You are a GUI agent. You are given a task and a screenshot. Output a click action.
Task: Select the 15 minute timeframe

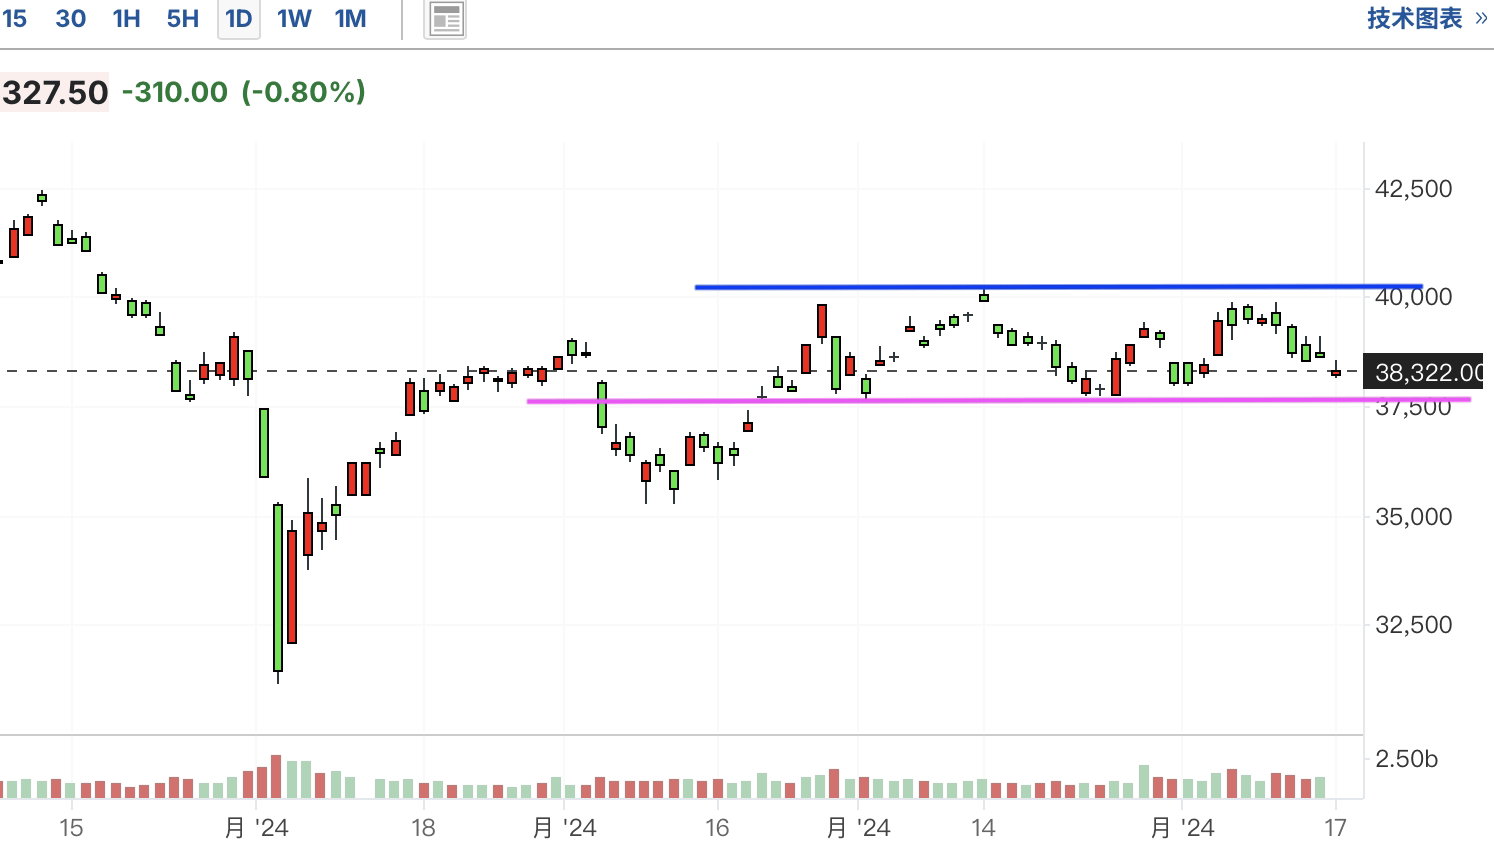14,18
